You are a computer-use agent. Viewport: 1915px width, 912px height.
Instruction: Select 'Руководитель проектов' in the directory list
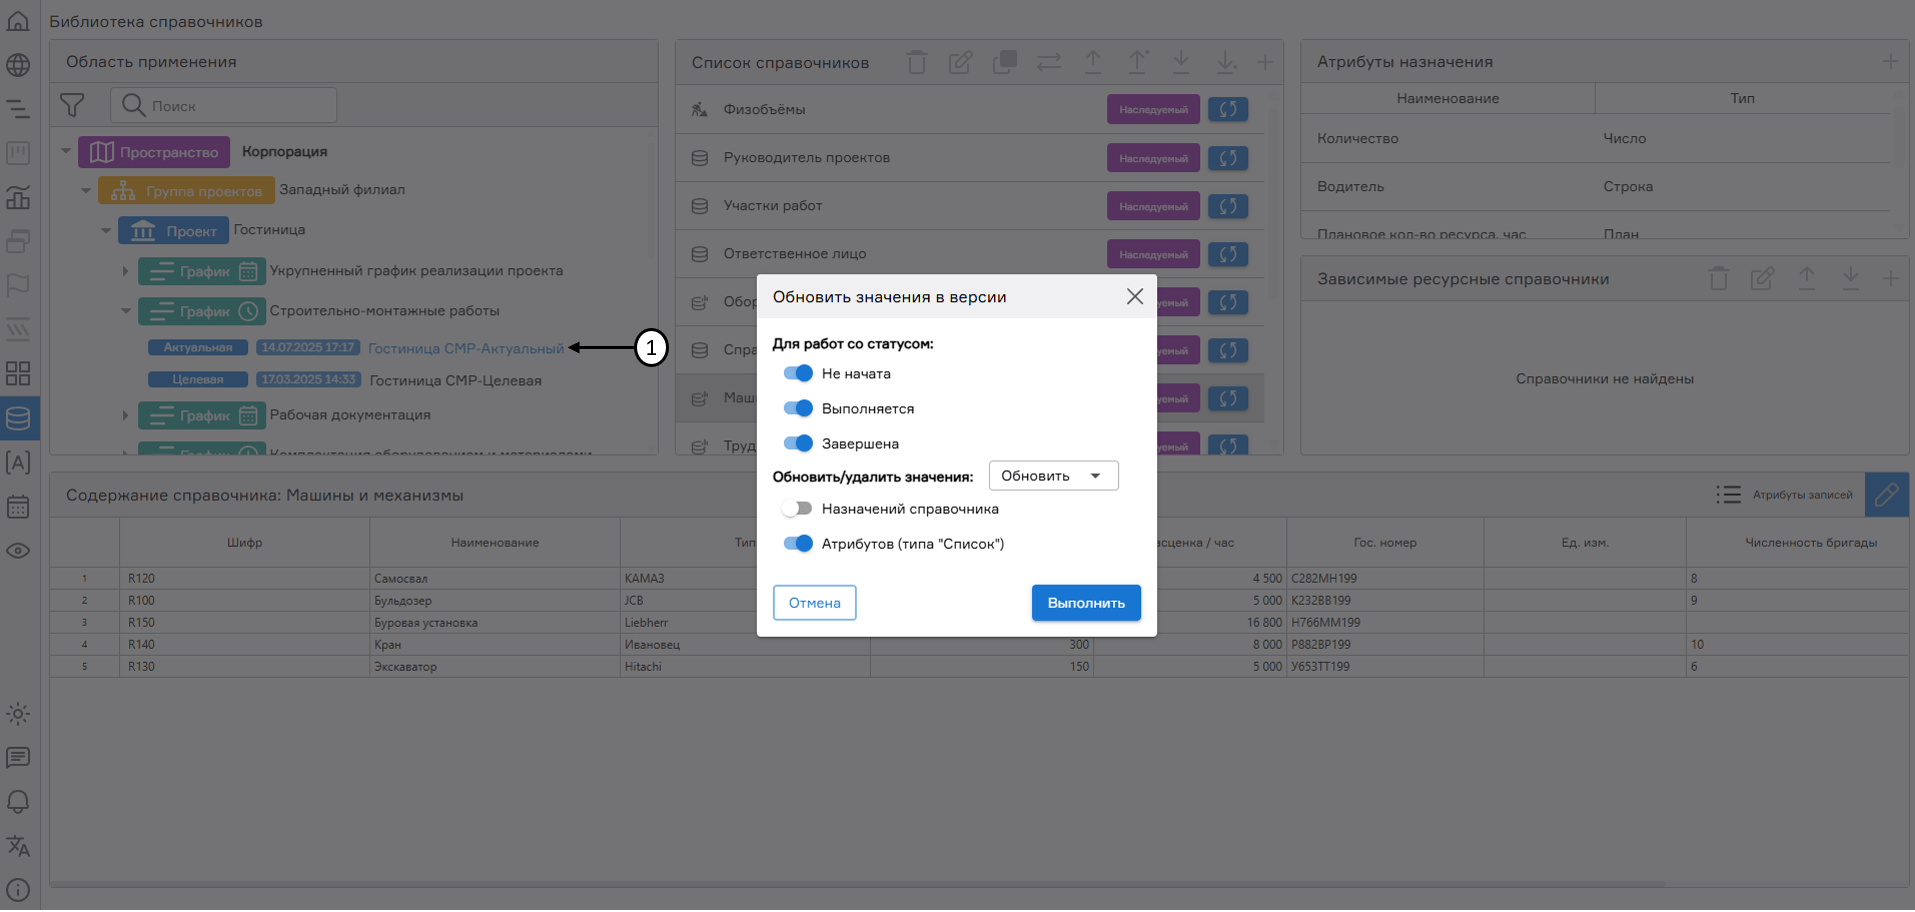click(806, 158)
